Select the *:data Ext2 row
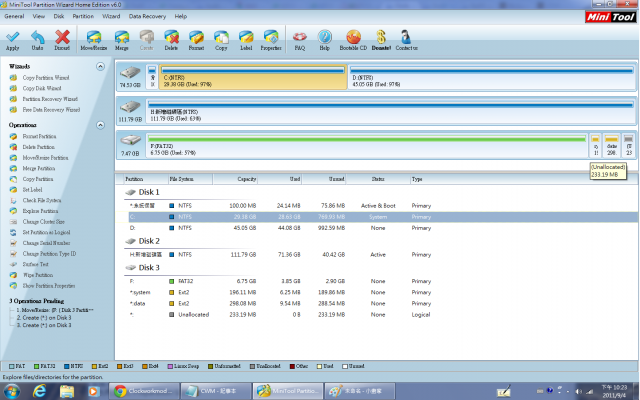Screen dimensions: 640x400 click(x=383, y=303)
